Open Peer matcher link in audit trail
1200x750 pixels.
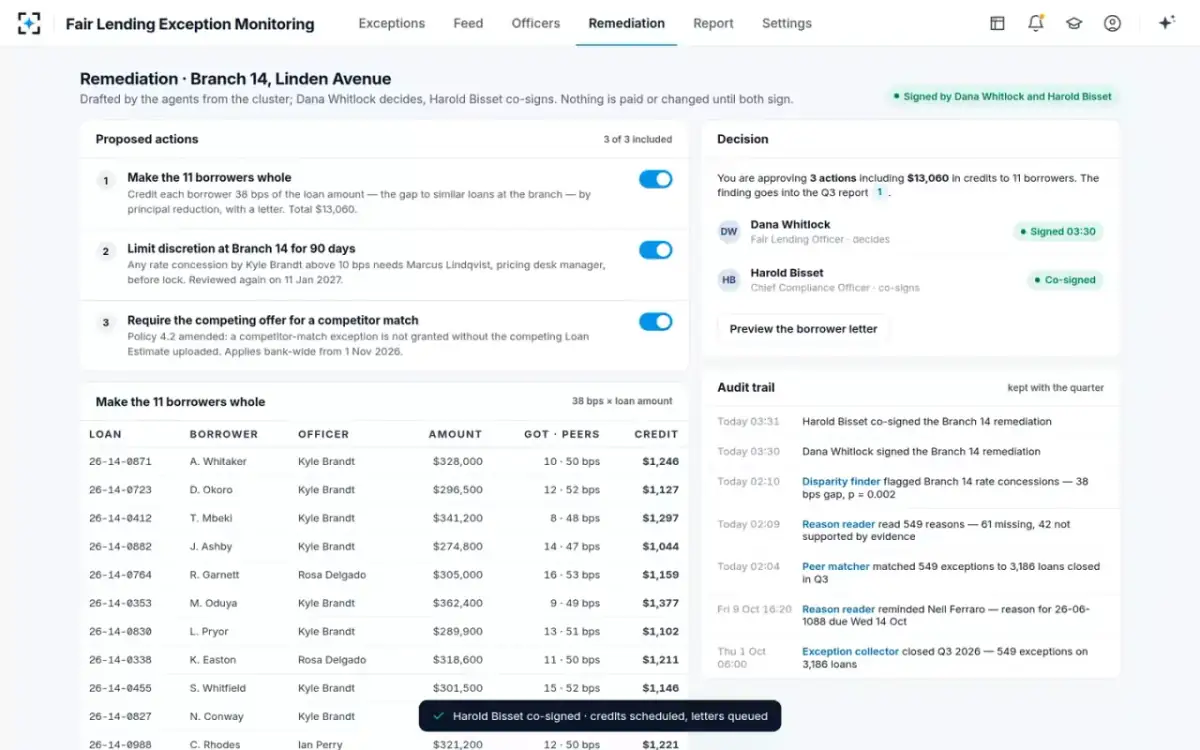click(836, 566)
